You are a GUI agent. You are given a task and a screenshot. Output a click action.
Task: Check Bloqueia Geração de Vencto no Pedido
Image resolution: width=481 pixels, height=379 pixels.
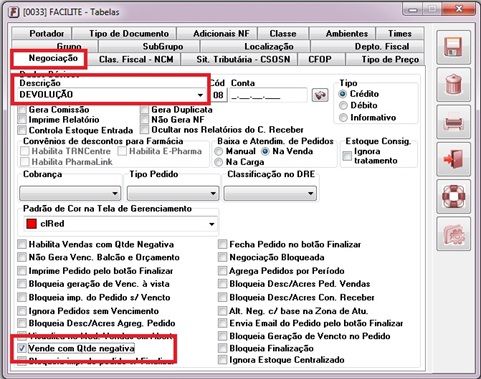[x=222, y=336]
